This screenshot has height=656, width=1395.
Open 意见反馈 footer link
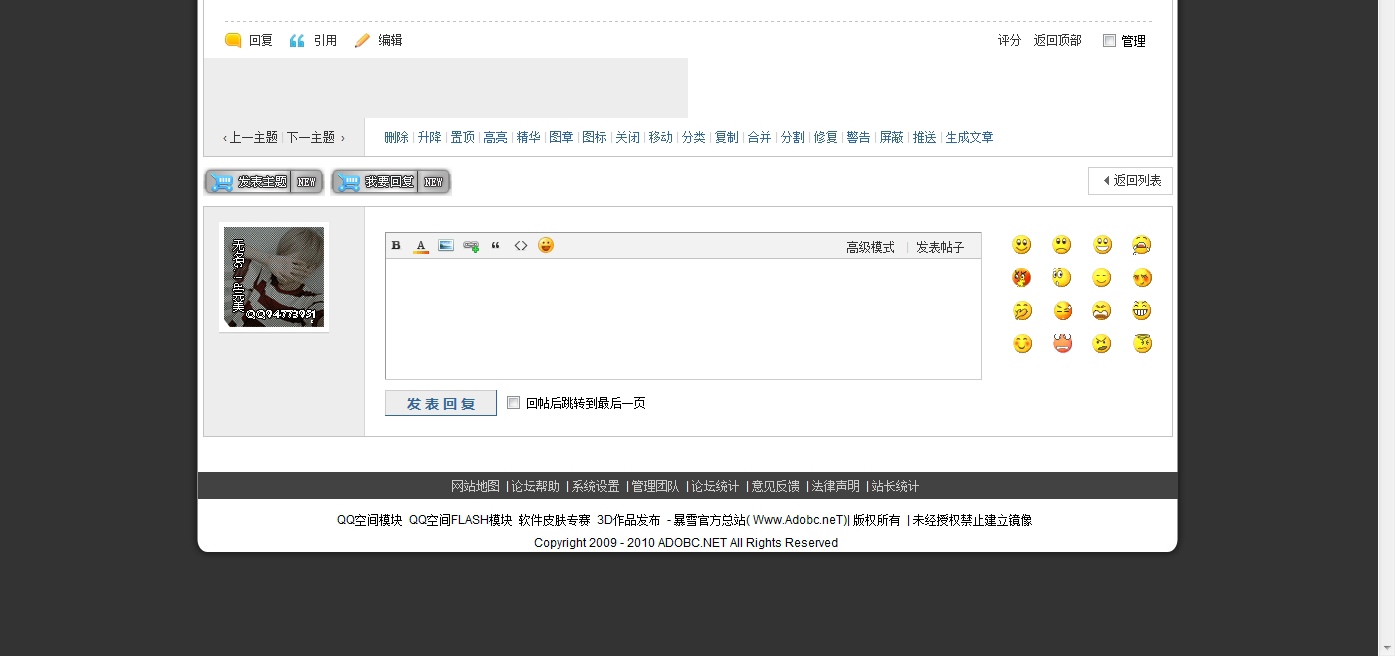tap(775, 487)
